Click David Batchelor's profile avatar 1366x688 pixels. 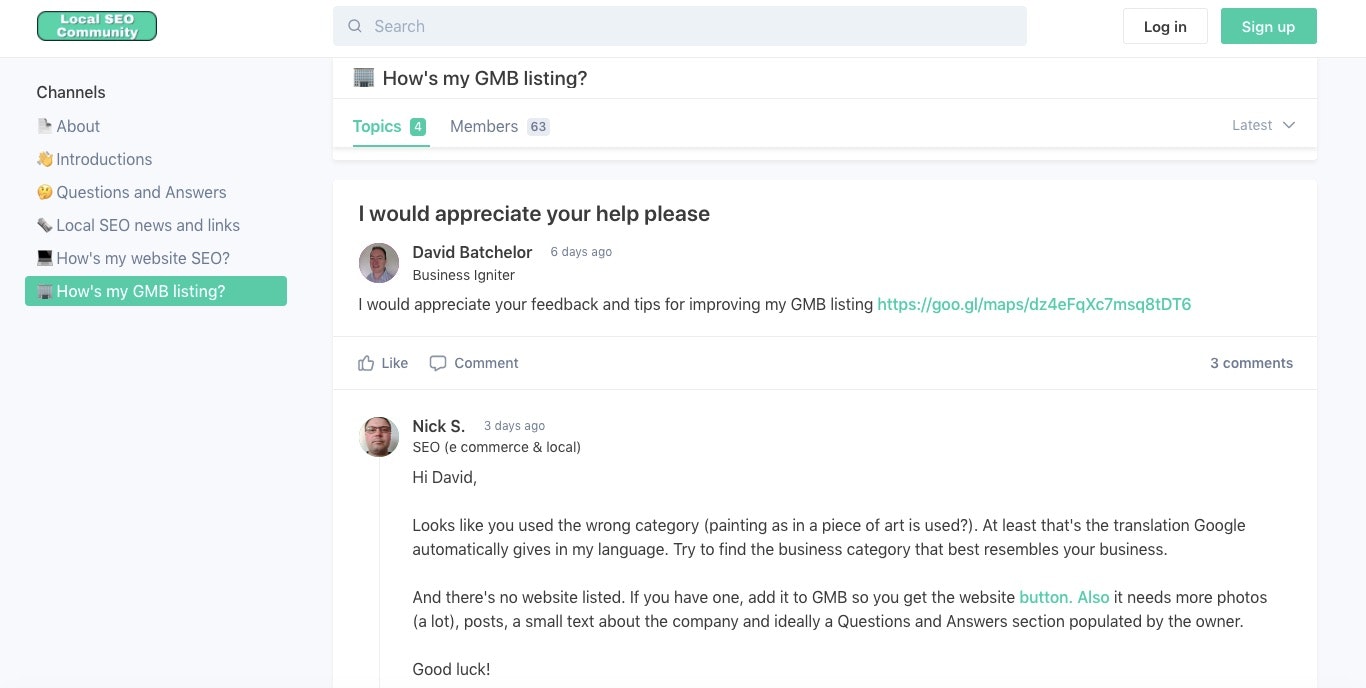click(x=378, y=262)
